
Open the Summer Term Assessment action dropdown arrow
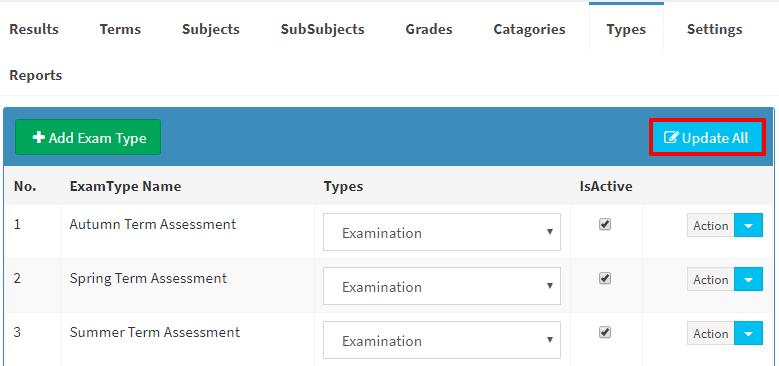748,333
